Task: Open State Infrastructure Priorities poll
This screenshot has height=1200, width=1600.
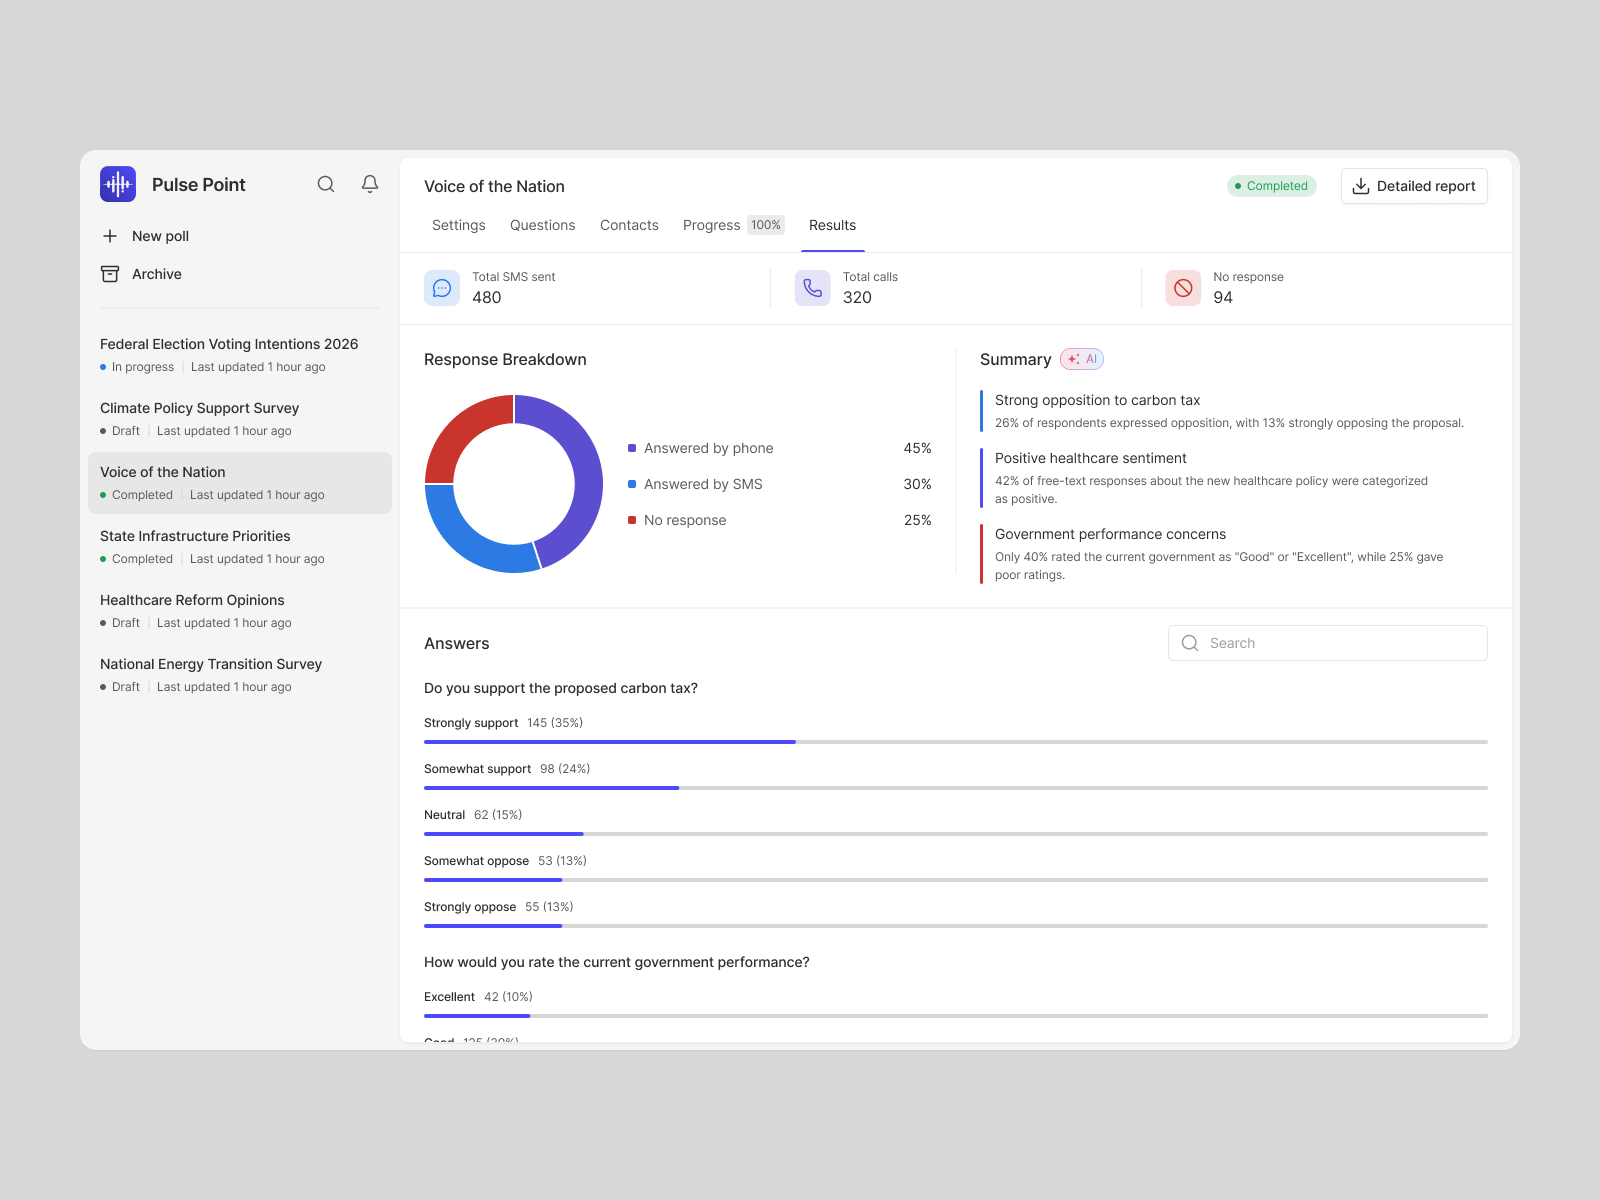Action: pyautogui.click(x=240, y=547)
